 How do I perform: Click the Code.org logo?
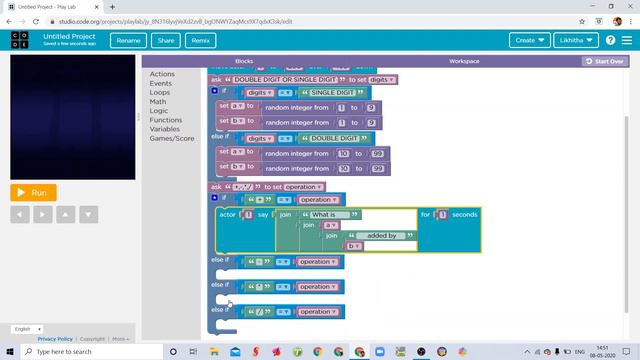(20, 40)
